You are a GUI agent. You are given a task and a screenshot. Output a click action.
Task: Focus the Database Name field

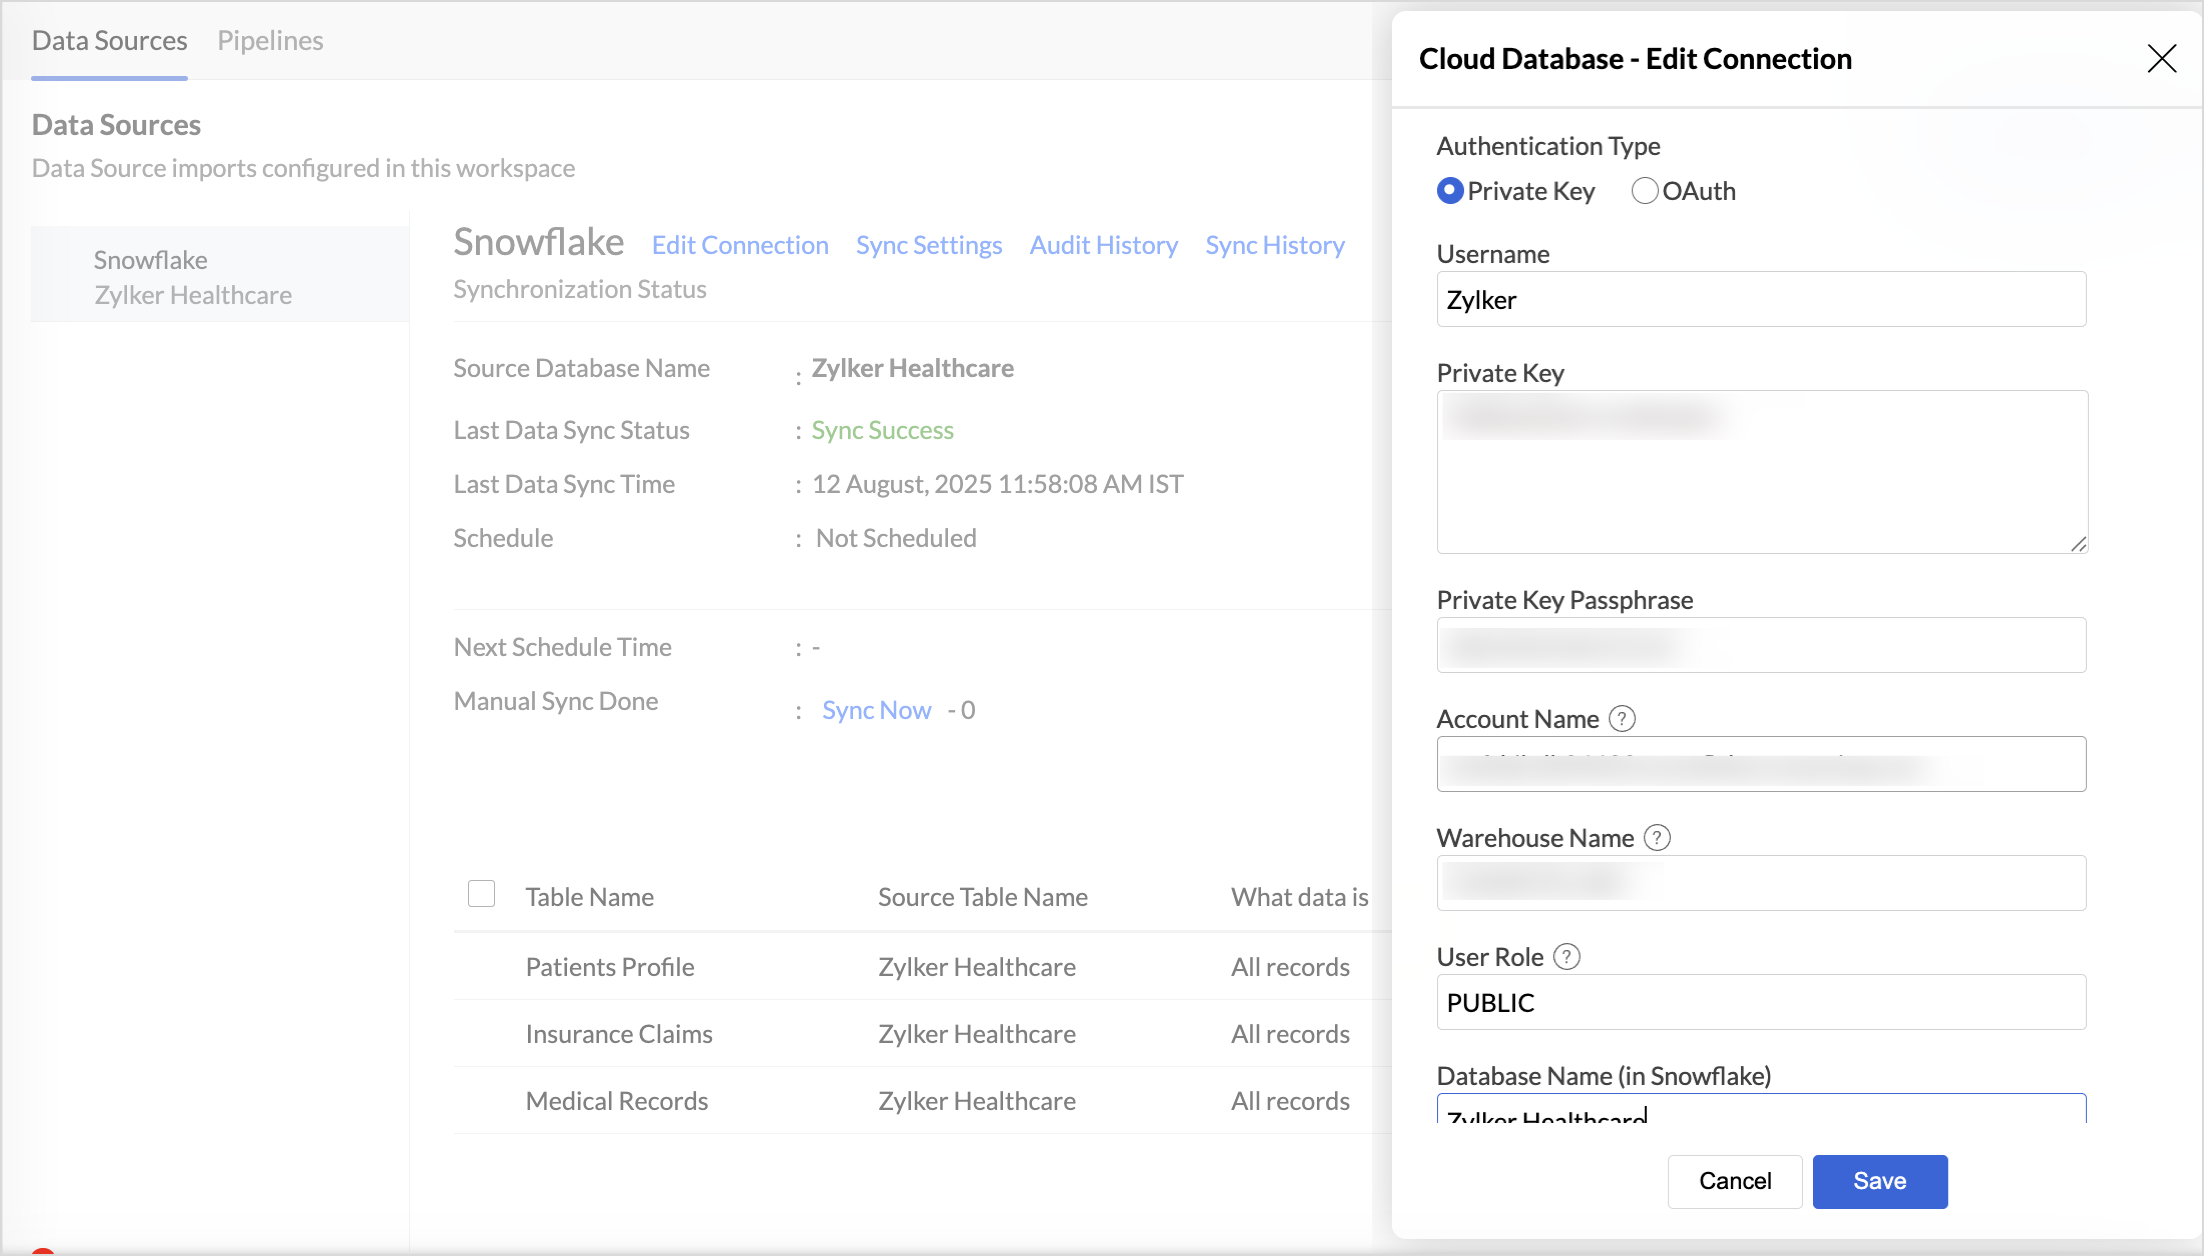tap(1761, 1108)
